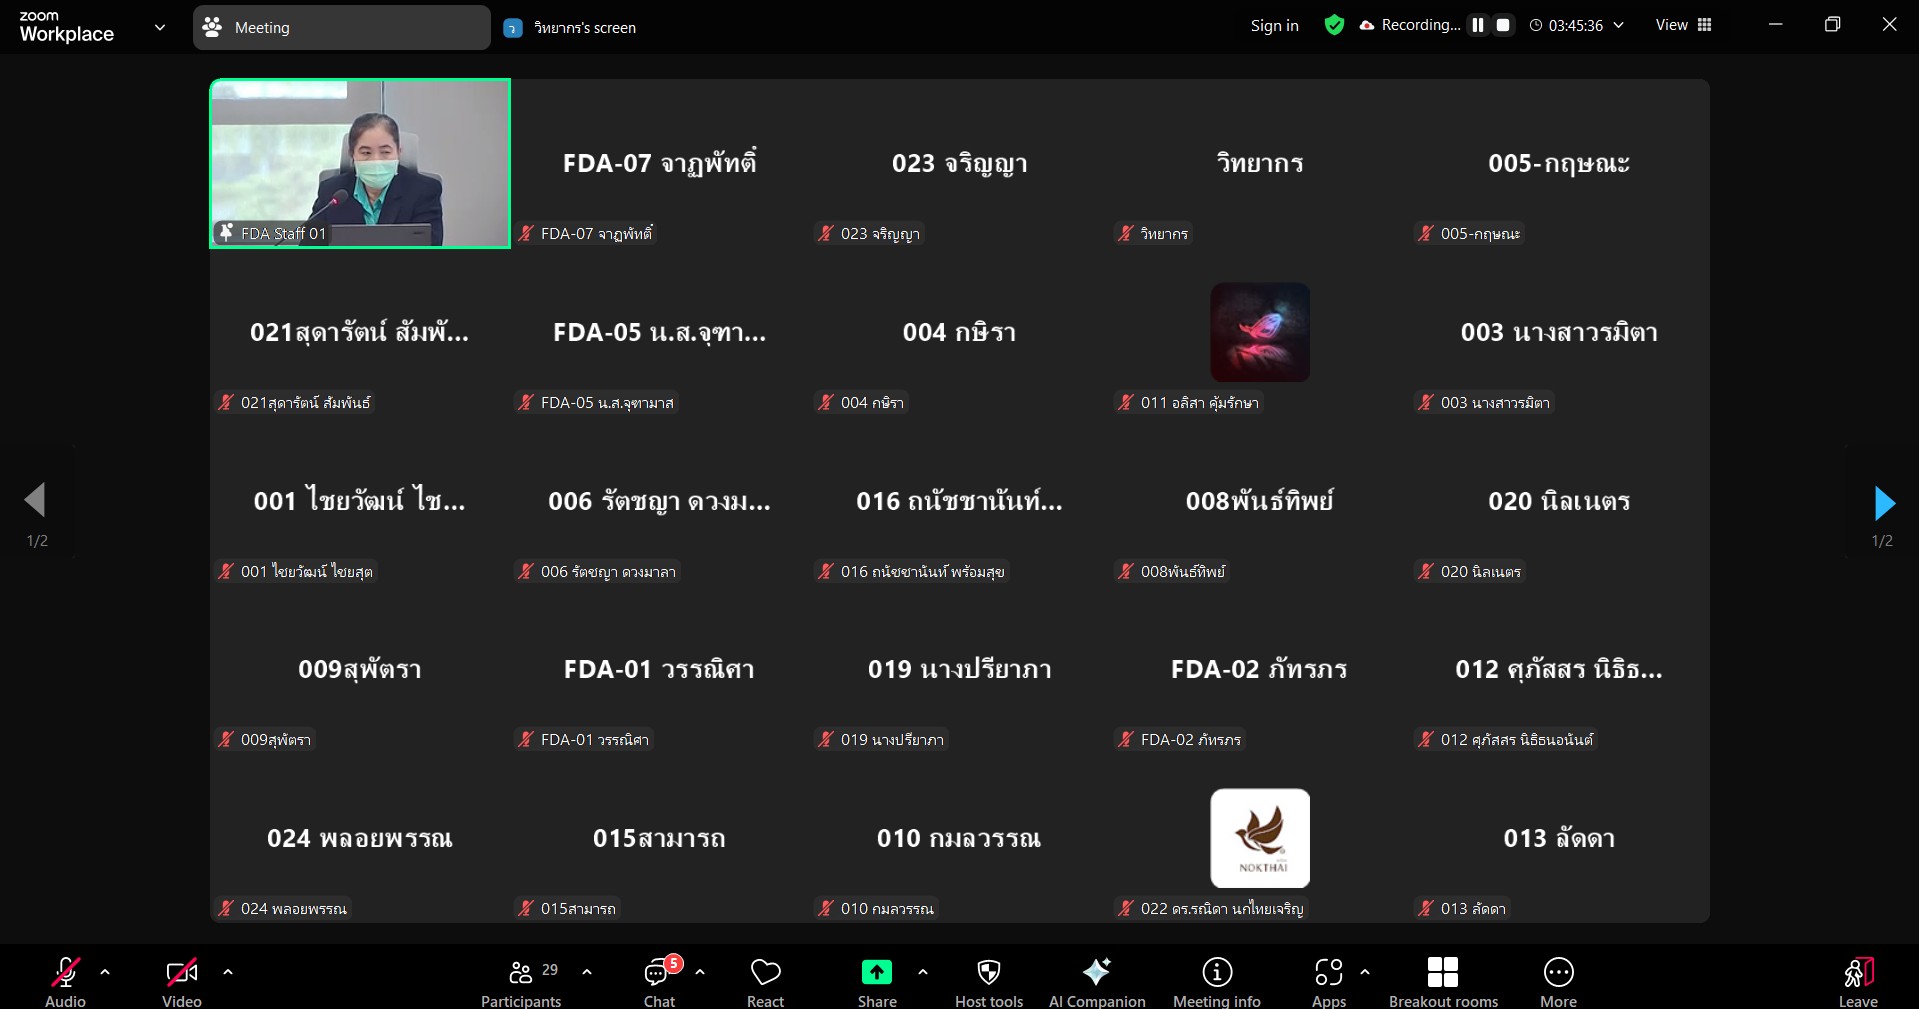1919x1009 pixels.
Task: Expand audio options caret next to Audio
Action: (105, 972)
